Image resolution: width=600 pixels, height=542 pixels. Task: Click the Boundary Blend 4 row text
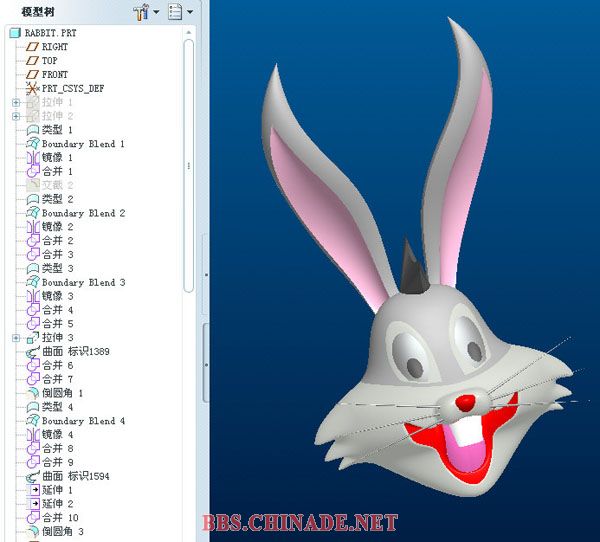coord(83,421)
